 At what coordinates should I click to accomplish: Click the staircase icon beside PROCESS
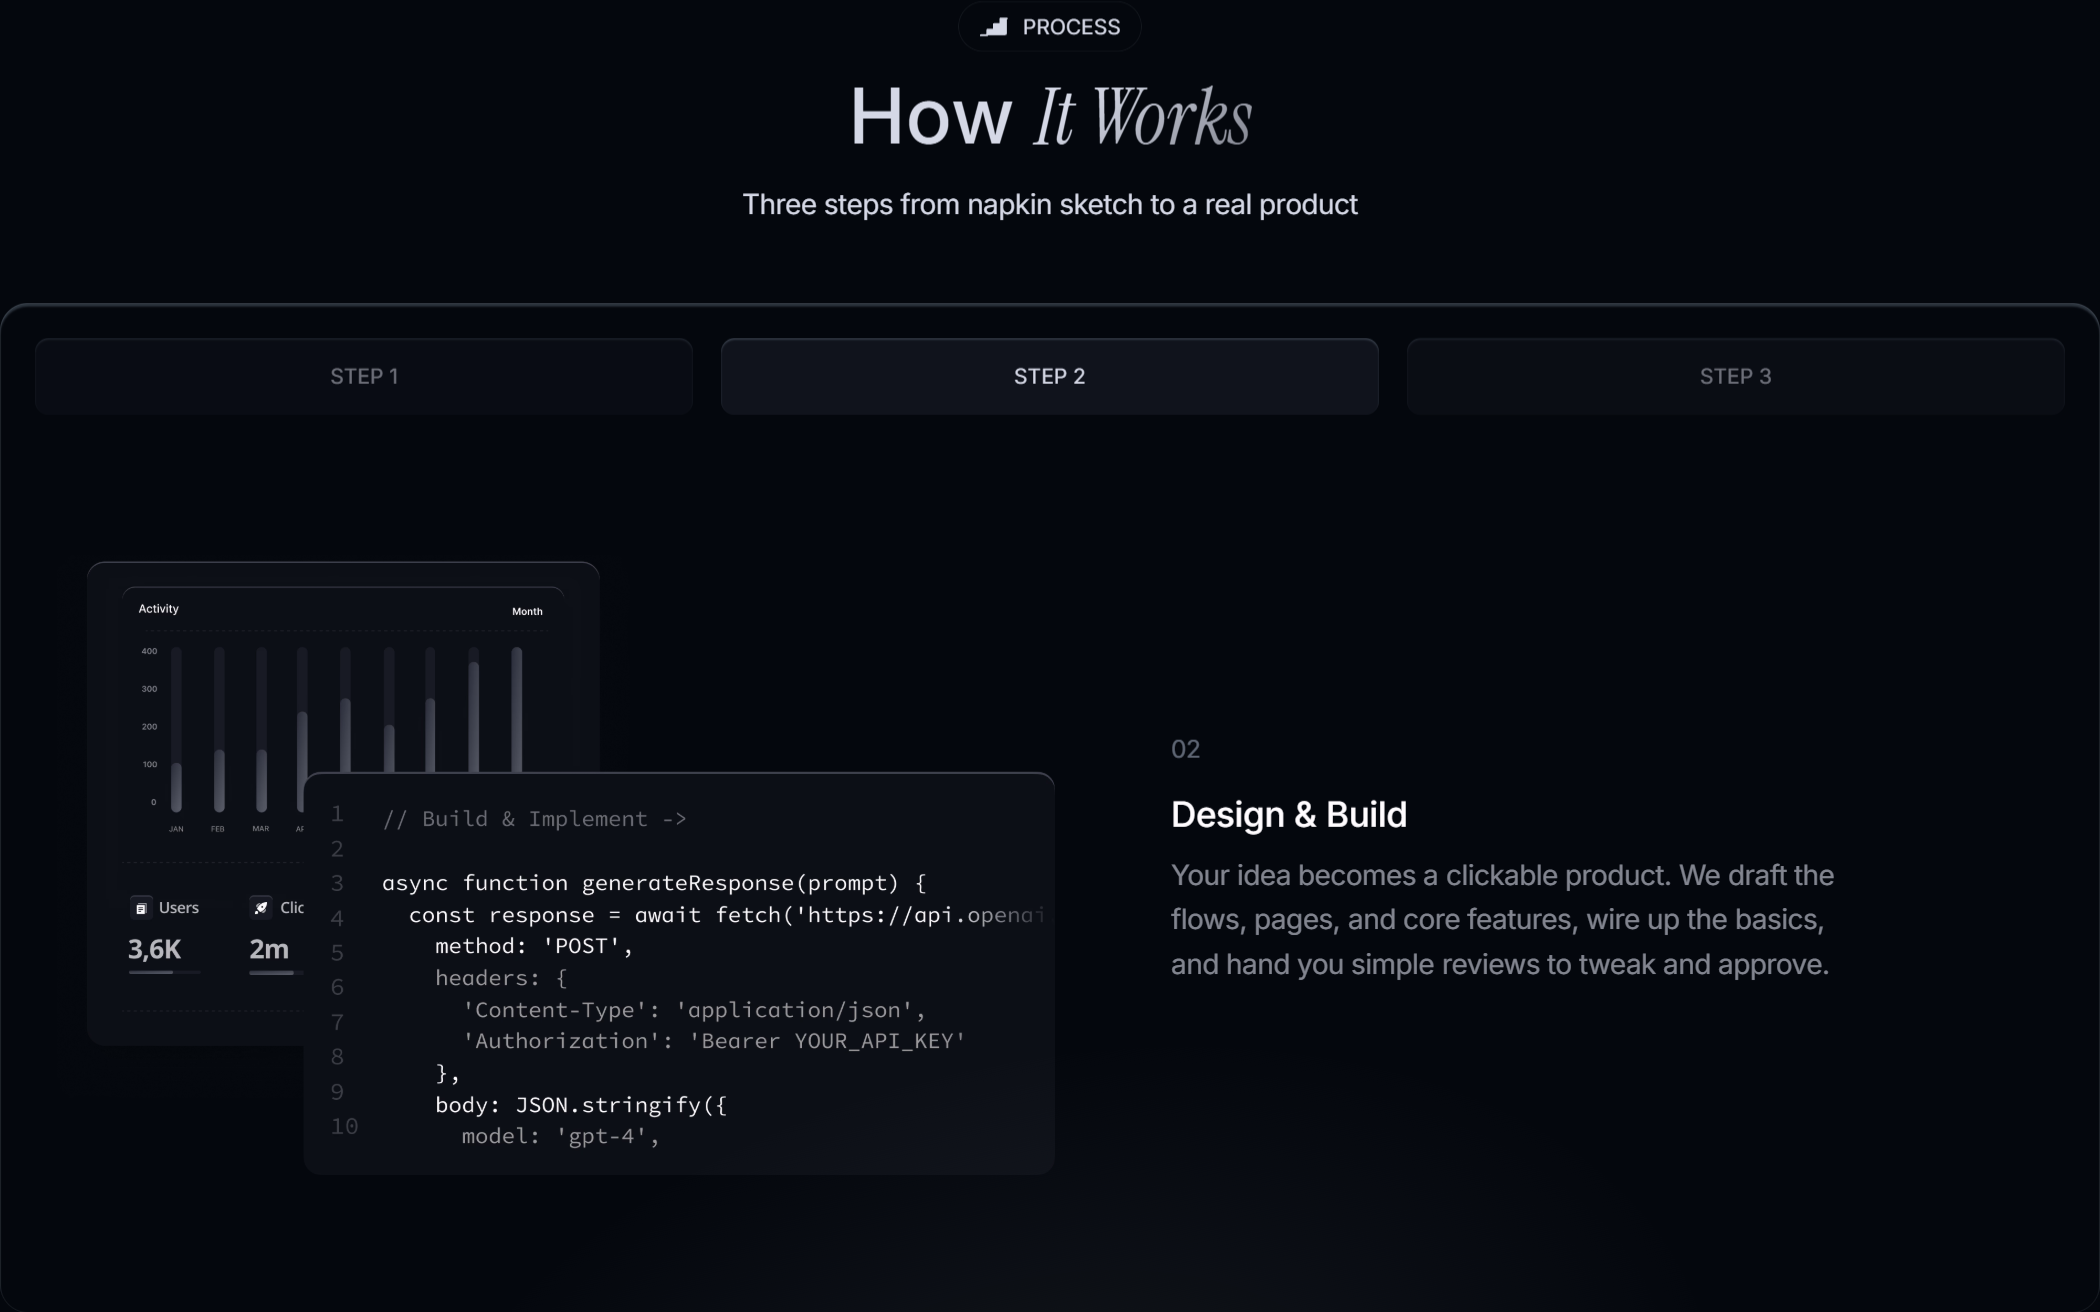pyautogui.click(x=994, y=27)
